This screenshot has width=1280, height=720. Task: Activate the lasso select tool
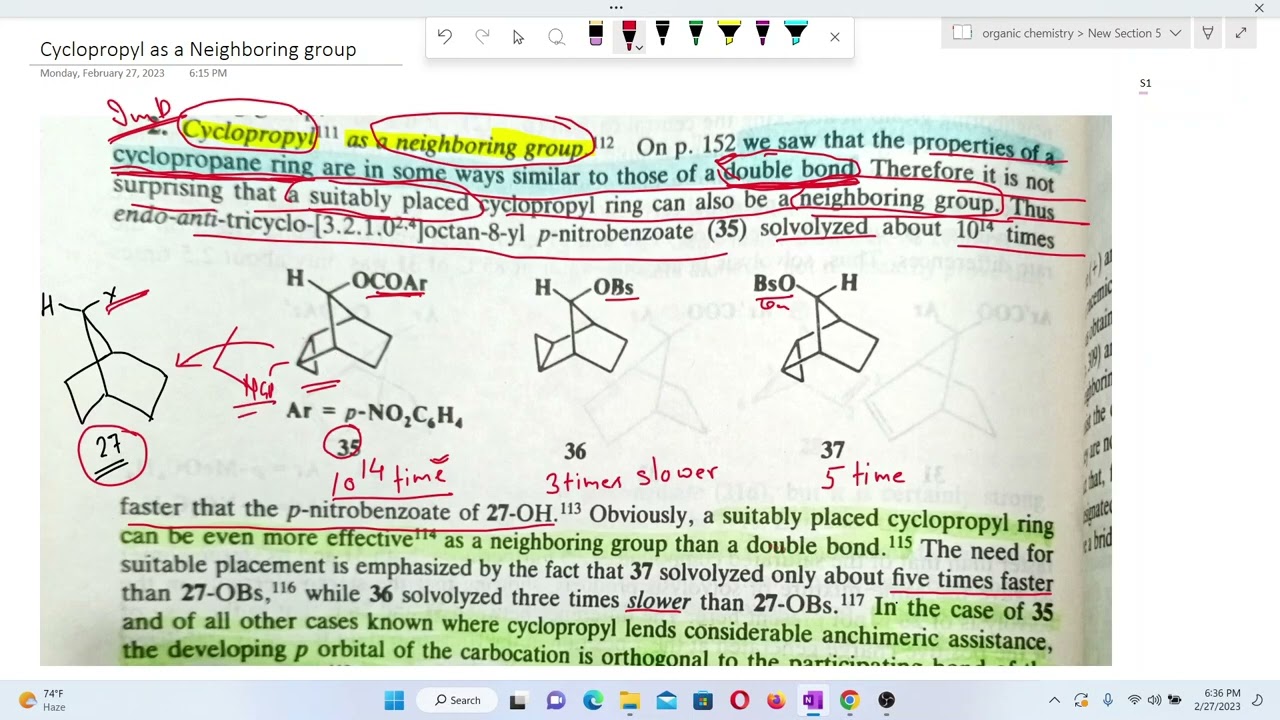(556, 37)
